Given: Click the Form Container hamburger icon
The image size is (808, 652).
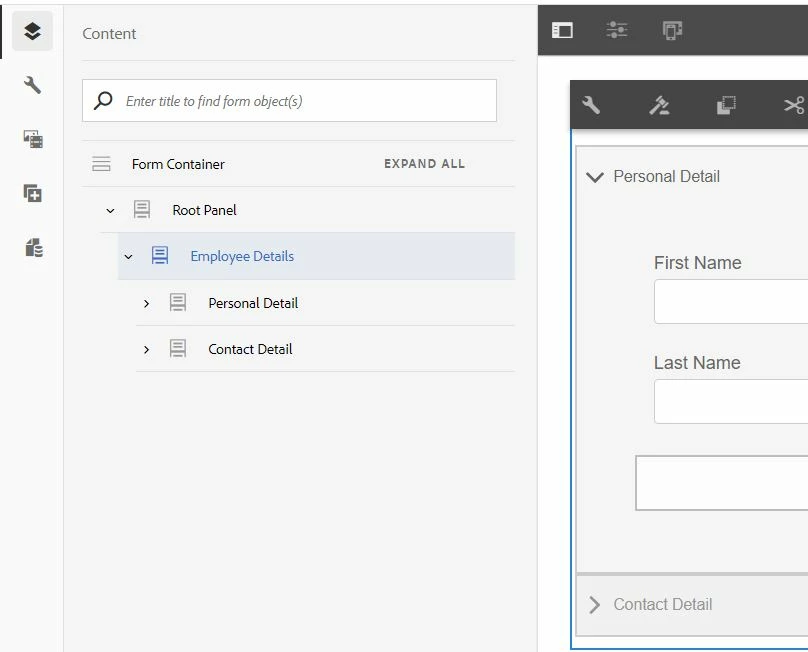Looking at the screenshot, I should coord(101,164).
